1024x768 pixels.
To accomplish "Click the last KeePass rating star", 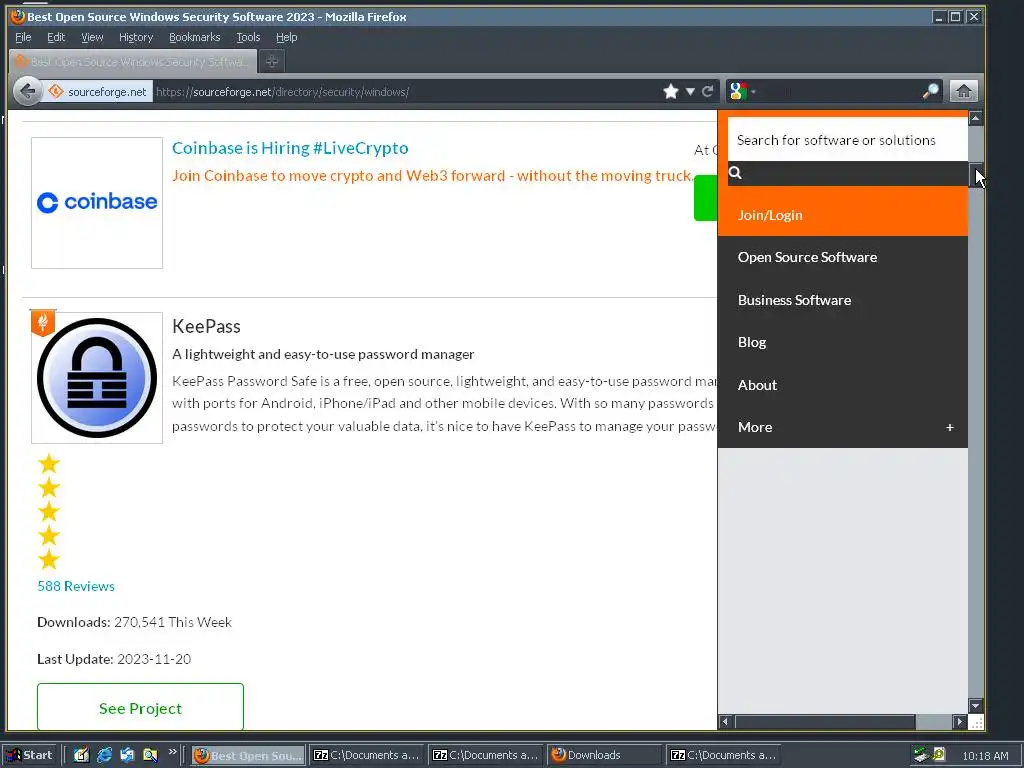I will pos(49,560).
